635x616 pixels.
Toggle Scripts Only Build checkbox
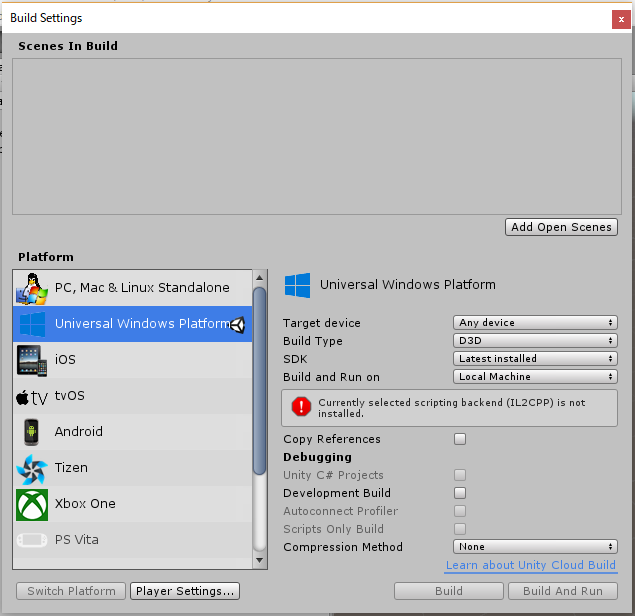click(x=460, y=529)
